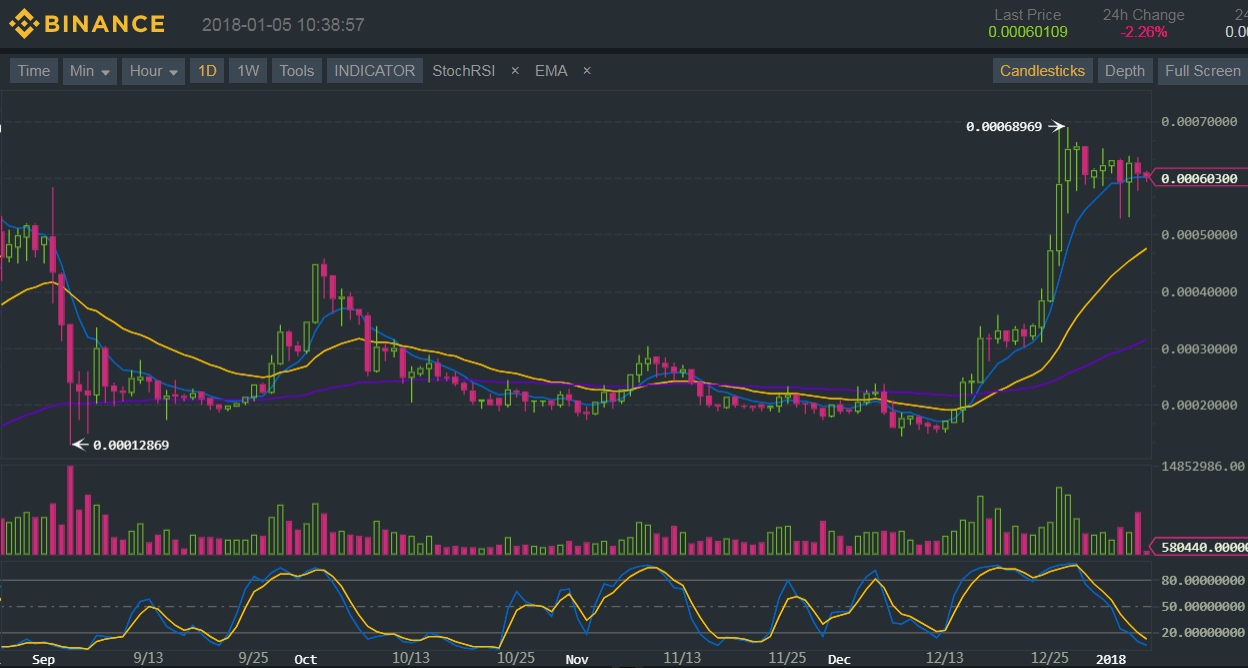Switch to the 1D interval

(x=207, y=71)
